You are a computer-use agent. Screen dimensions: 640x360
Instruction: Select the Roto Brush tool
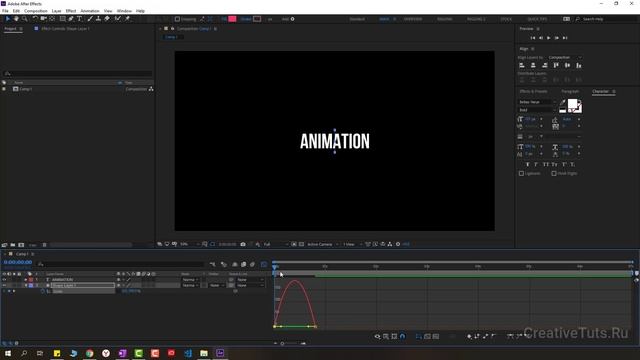tap(118, 19)
